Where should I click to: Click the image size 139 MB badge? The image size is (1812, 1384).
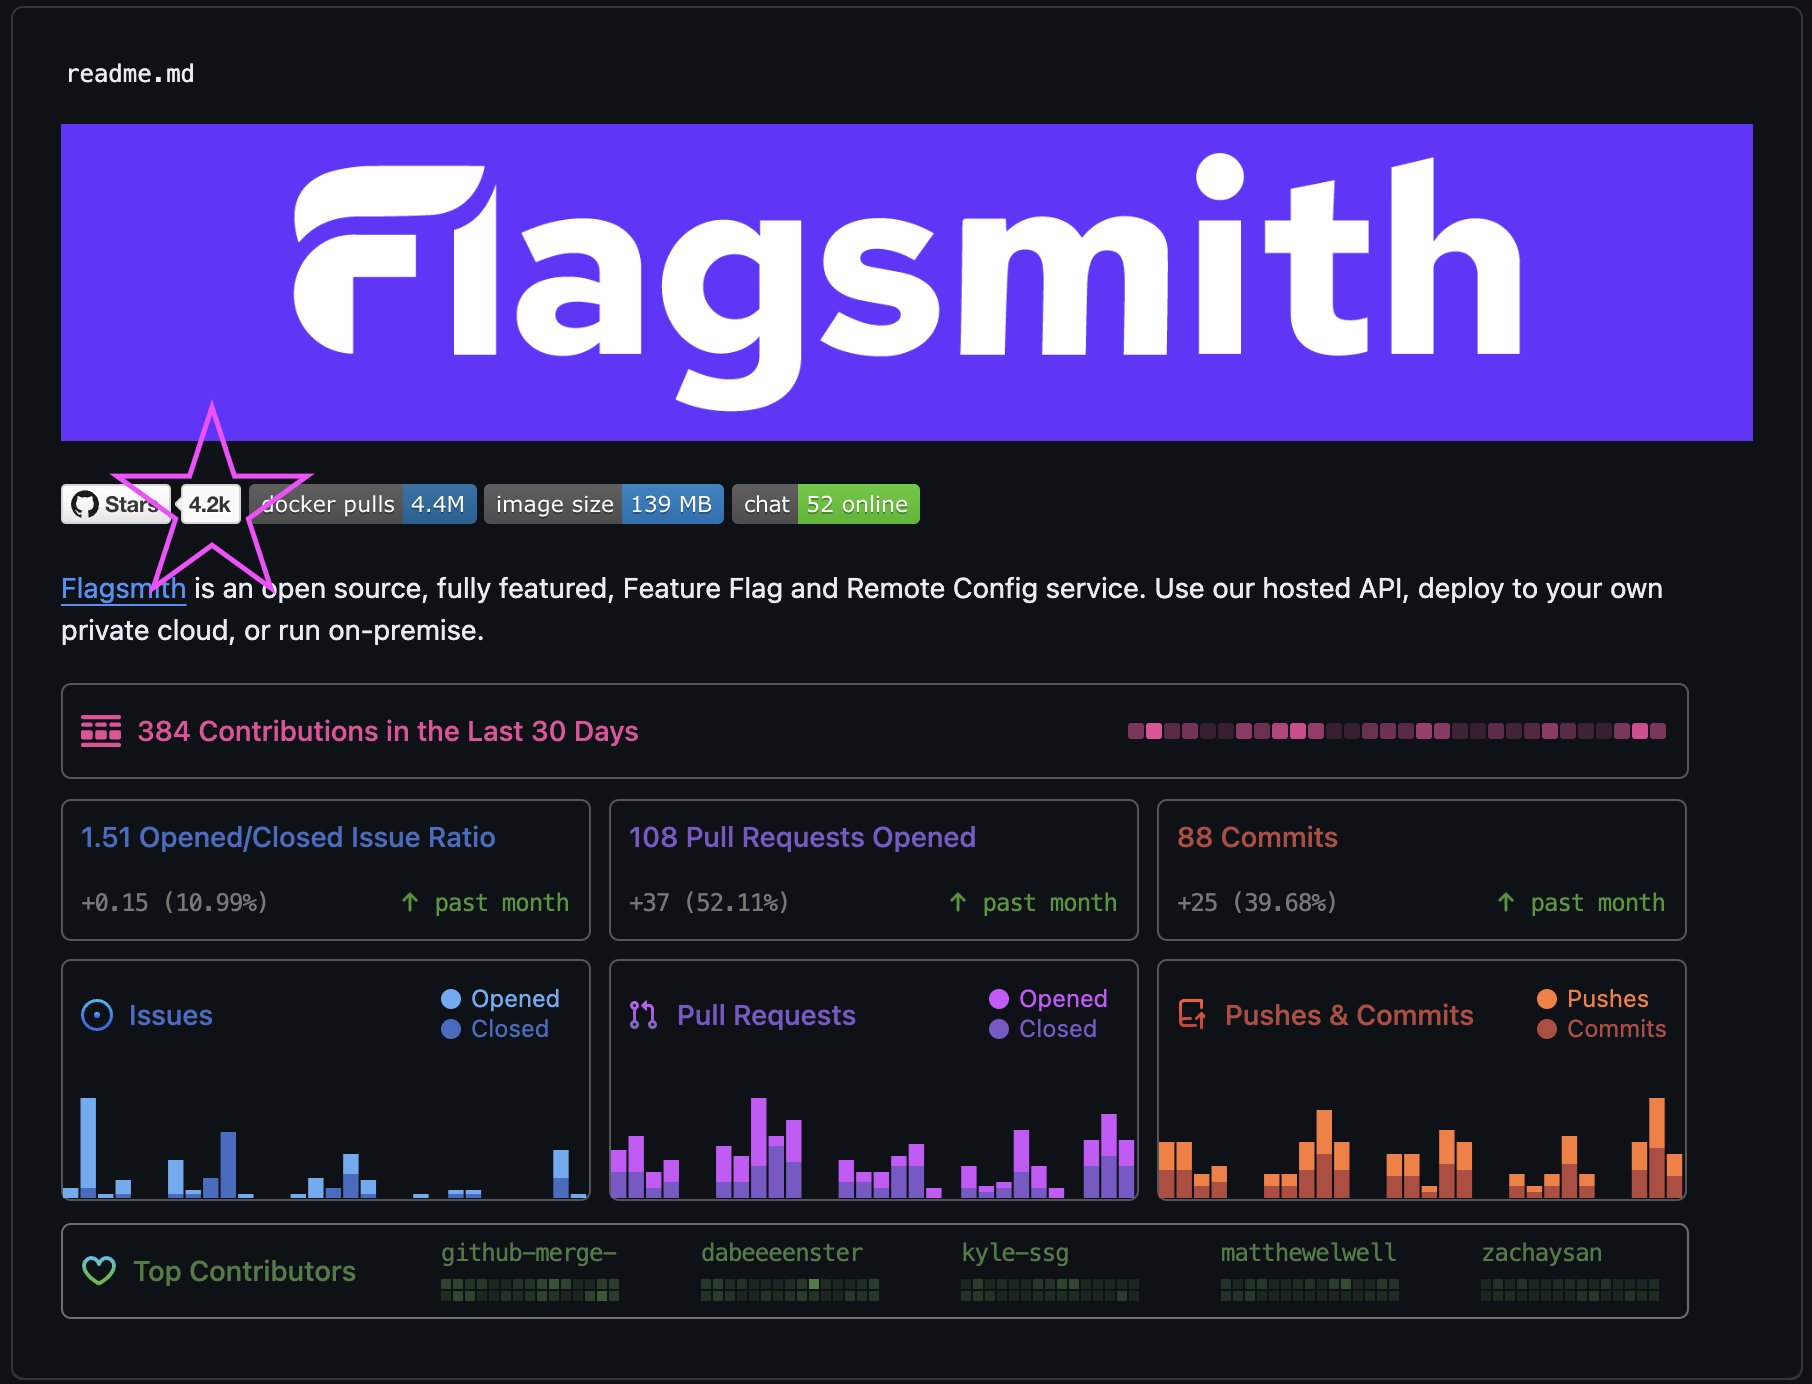604,504
